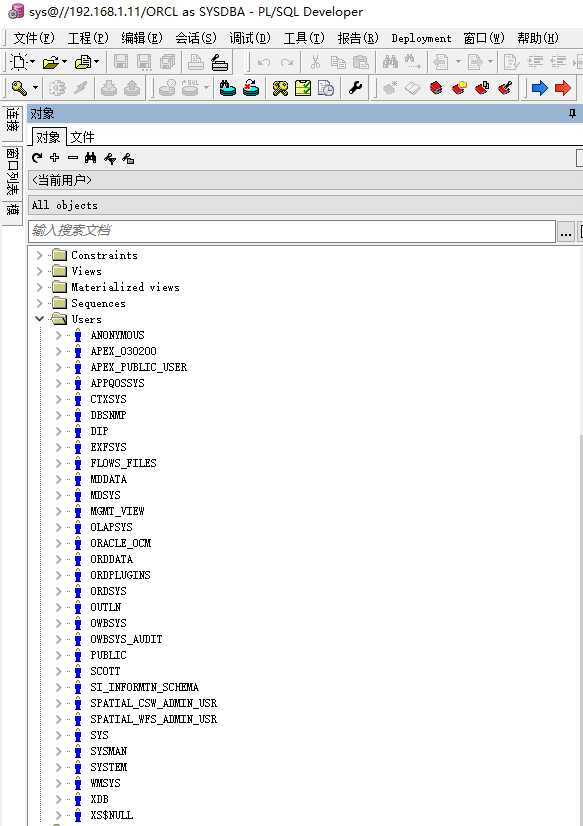This screenshot has height=826, width=583.
Task: Click the red right arrow icon
Action: pyautogui.click(x=563, y=87)
